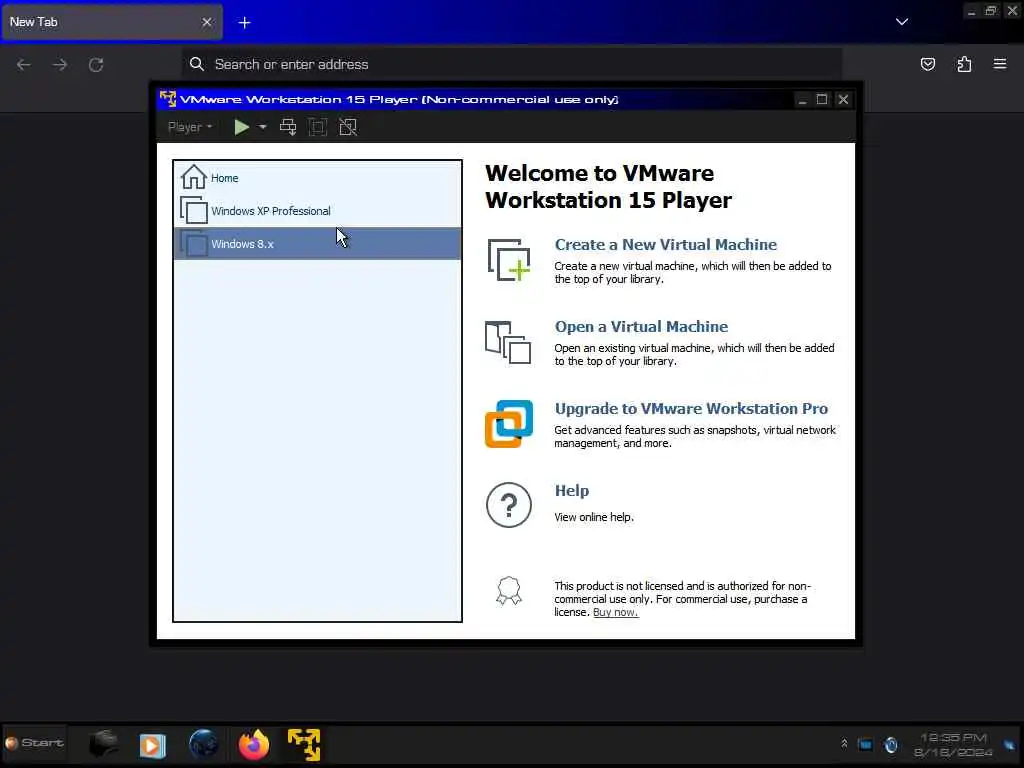The height and width of the screenshot is (768, 1024).
Task: Click the question mark help icon
Action: point(509,505)
